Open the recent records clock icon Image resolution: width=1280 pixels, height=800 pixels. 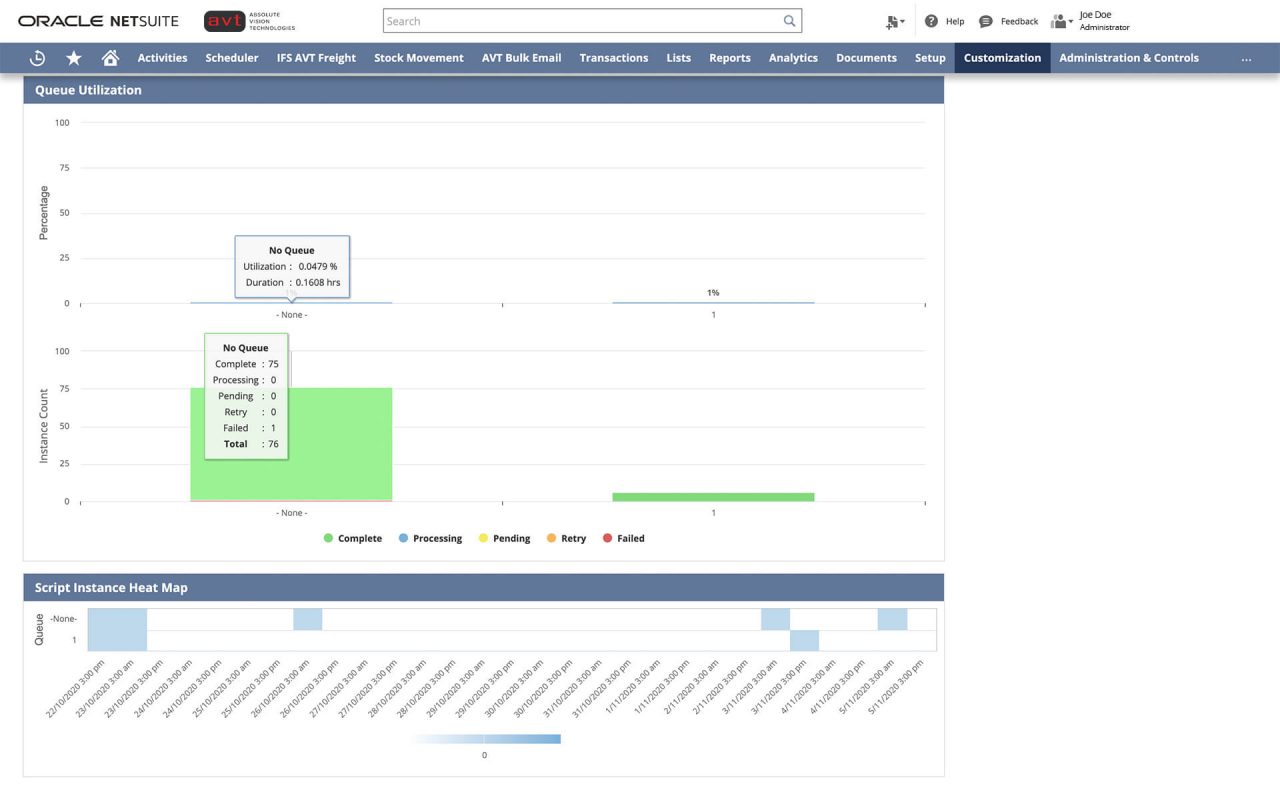pyautogui.click(x=37, y=57)
